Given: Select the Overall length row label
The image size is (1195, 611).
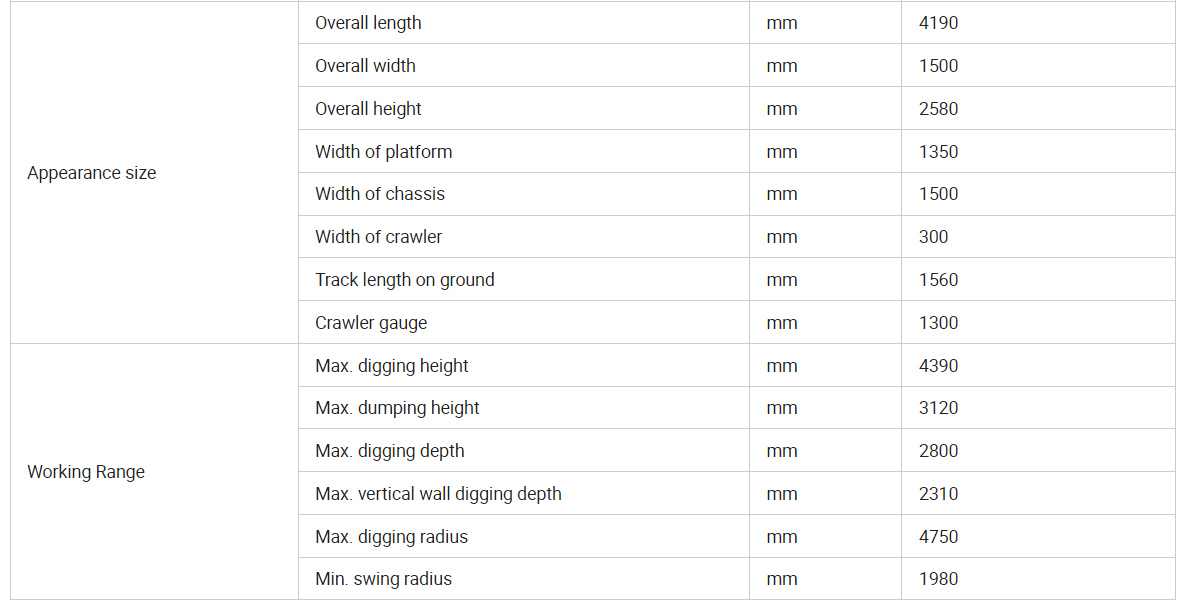Looking at the screenshot, I should [368, 23].
